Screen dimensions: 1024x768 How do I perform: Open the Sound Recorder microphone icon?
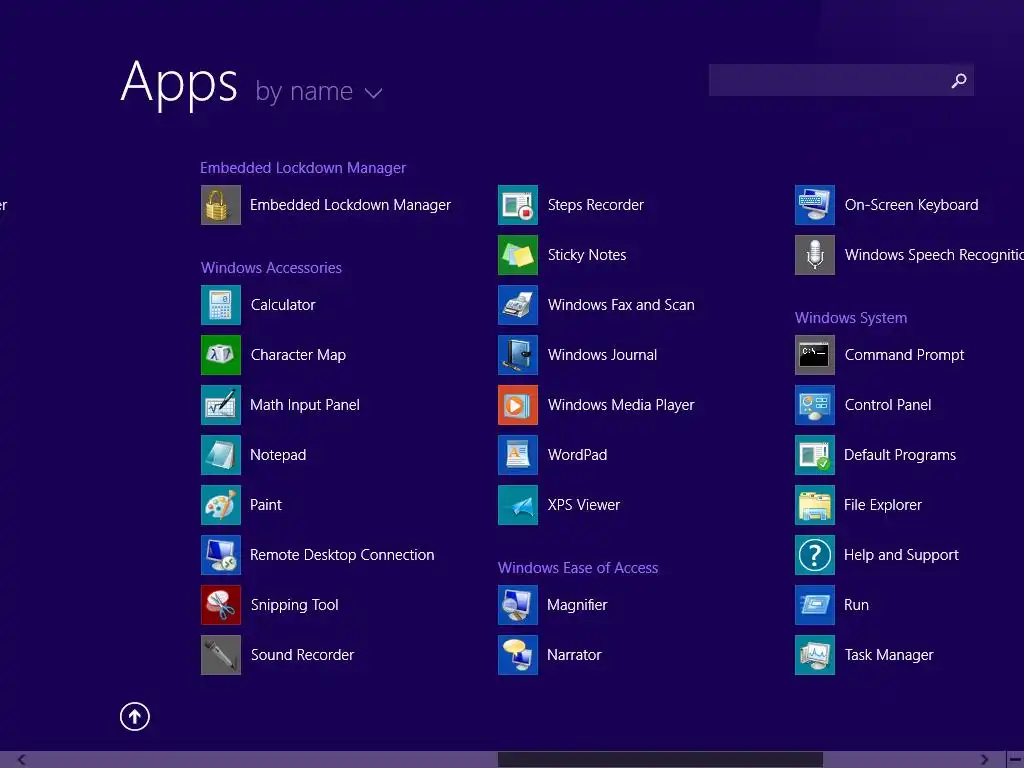(x=221, y=655)
